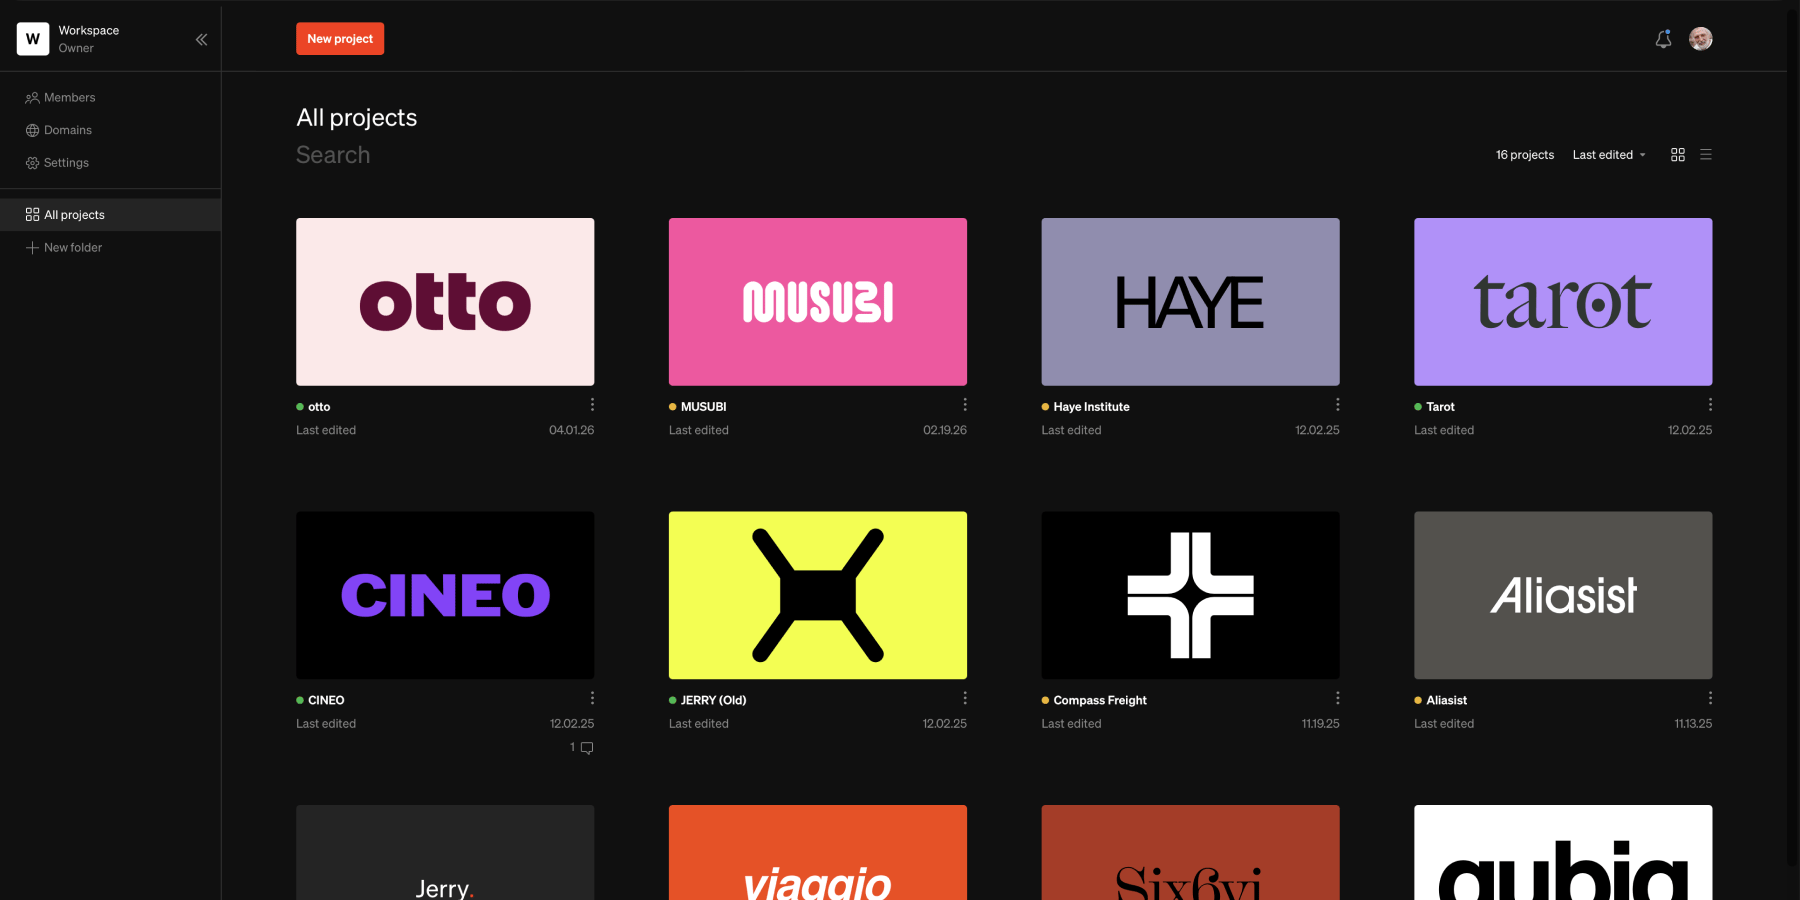The image size is (1800, 900).
Task: Open the HAYE project thumbnail
Action: (x=1190, y=302)
